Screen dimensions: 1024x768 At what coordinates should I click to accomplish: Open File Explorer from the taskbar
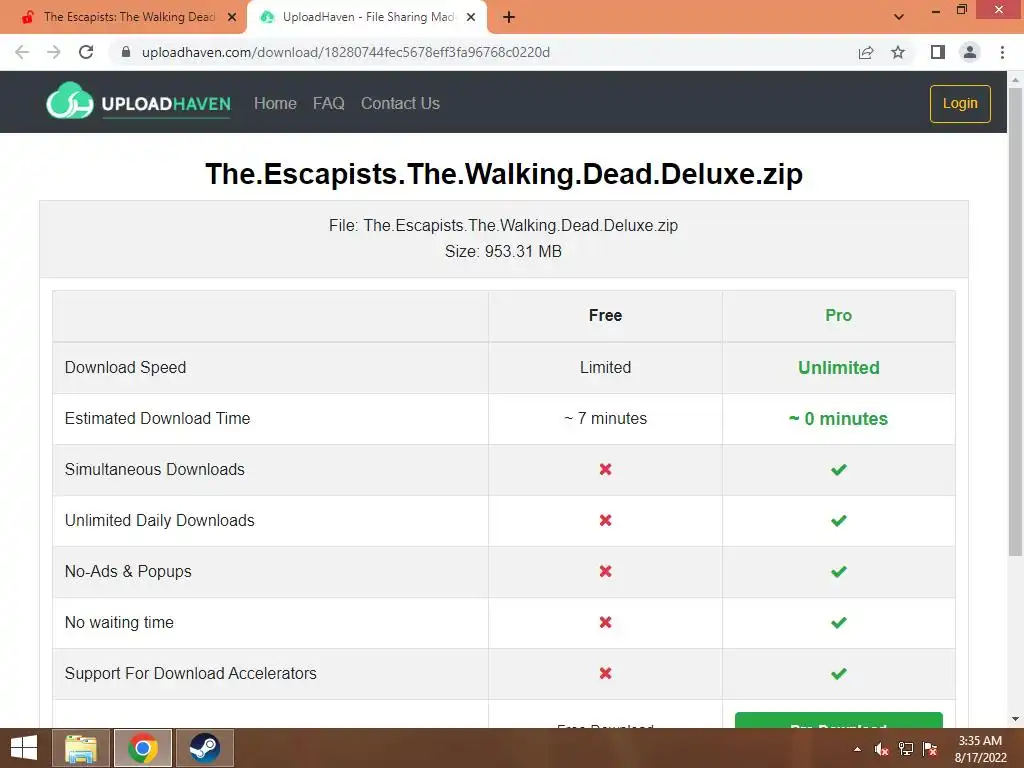(81, 748)
